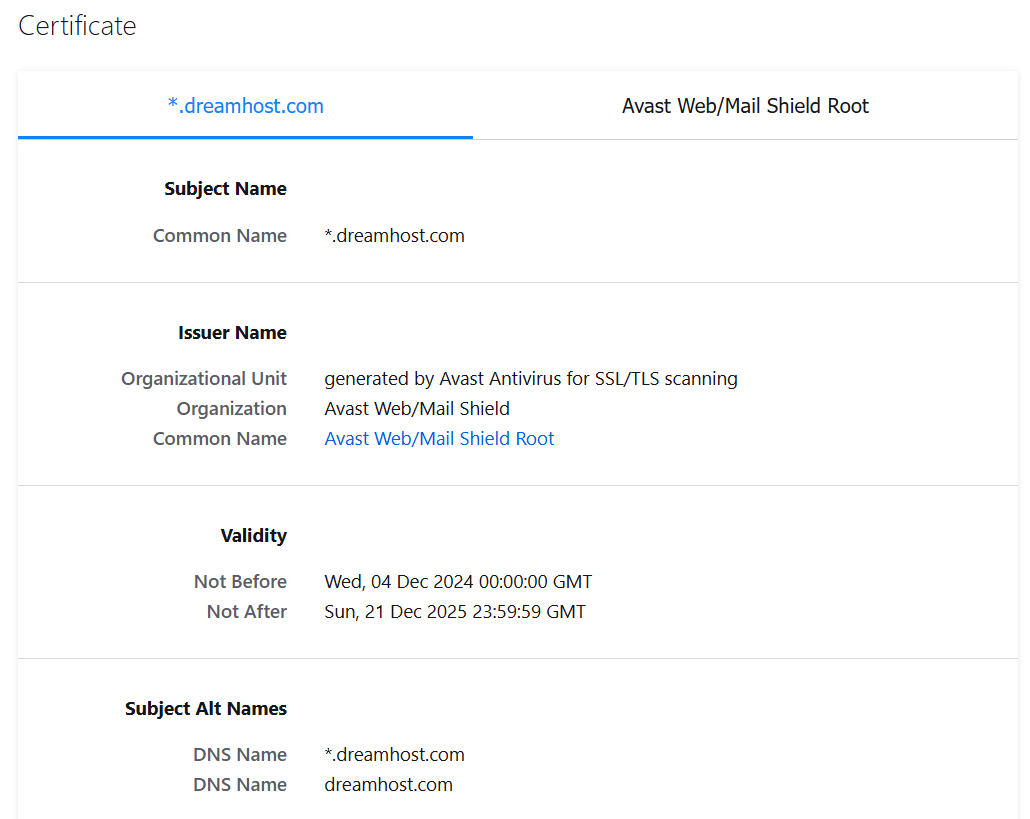Image resolution: width=1030 pixels, height=819 pixels.
Task: Click the Certificate page heading
Action: click(x=77, y=26)
